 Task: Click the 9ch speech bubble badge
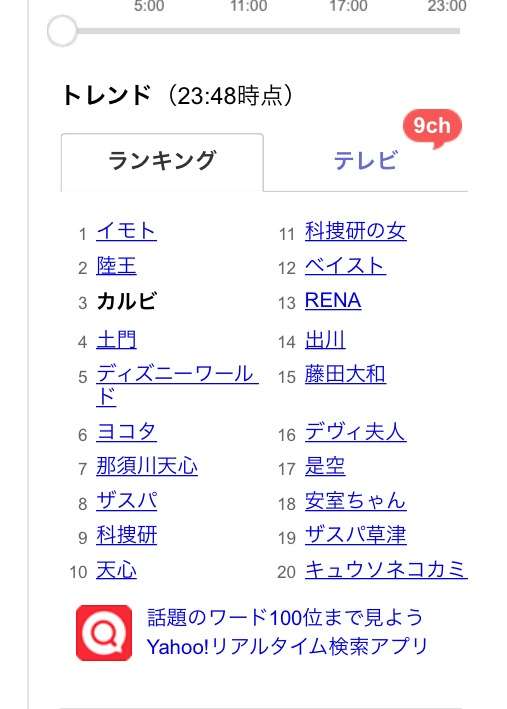[x=432, y=128]
